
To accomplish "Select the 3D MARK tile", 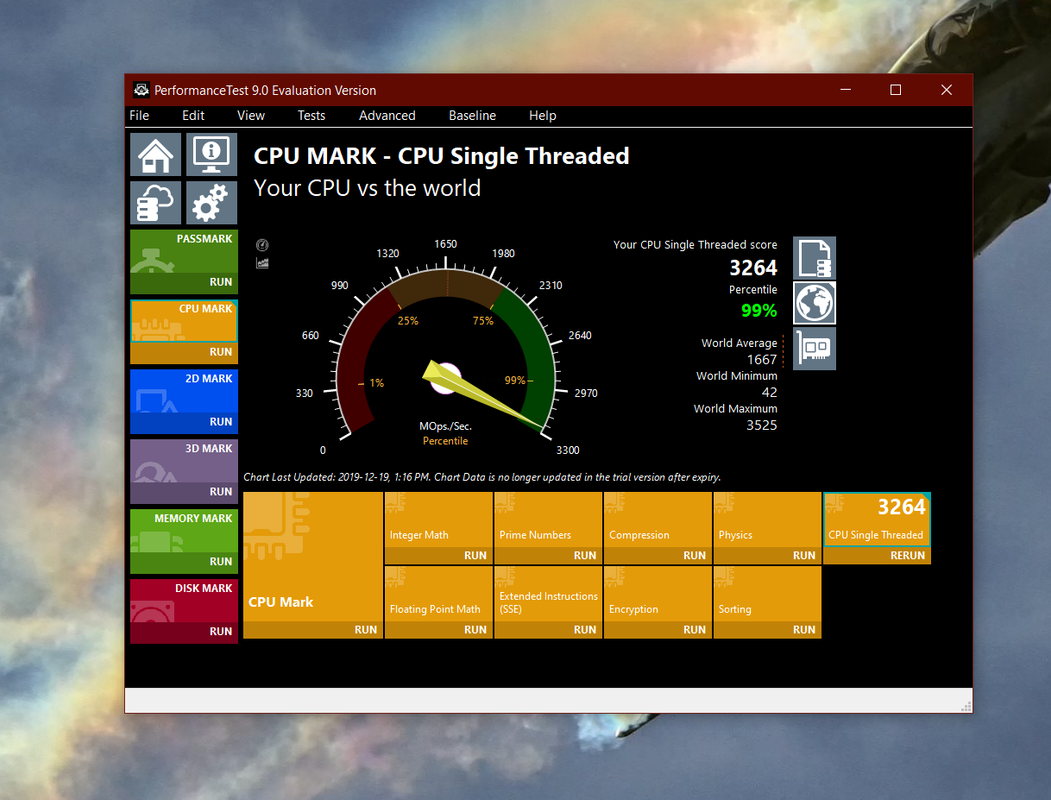I will pyautogui.click(x=184, y=461).
